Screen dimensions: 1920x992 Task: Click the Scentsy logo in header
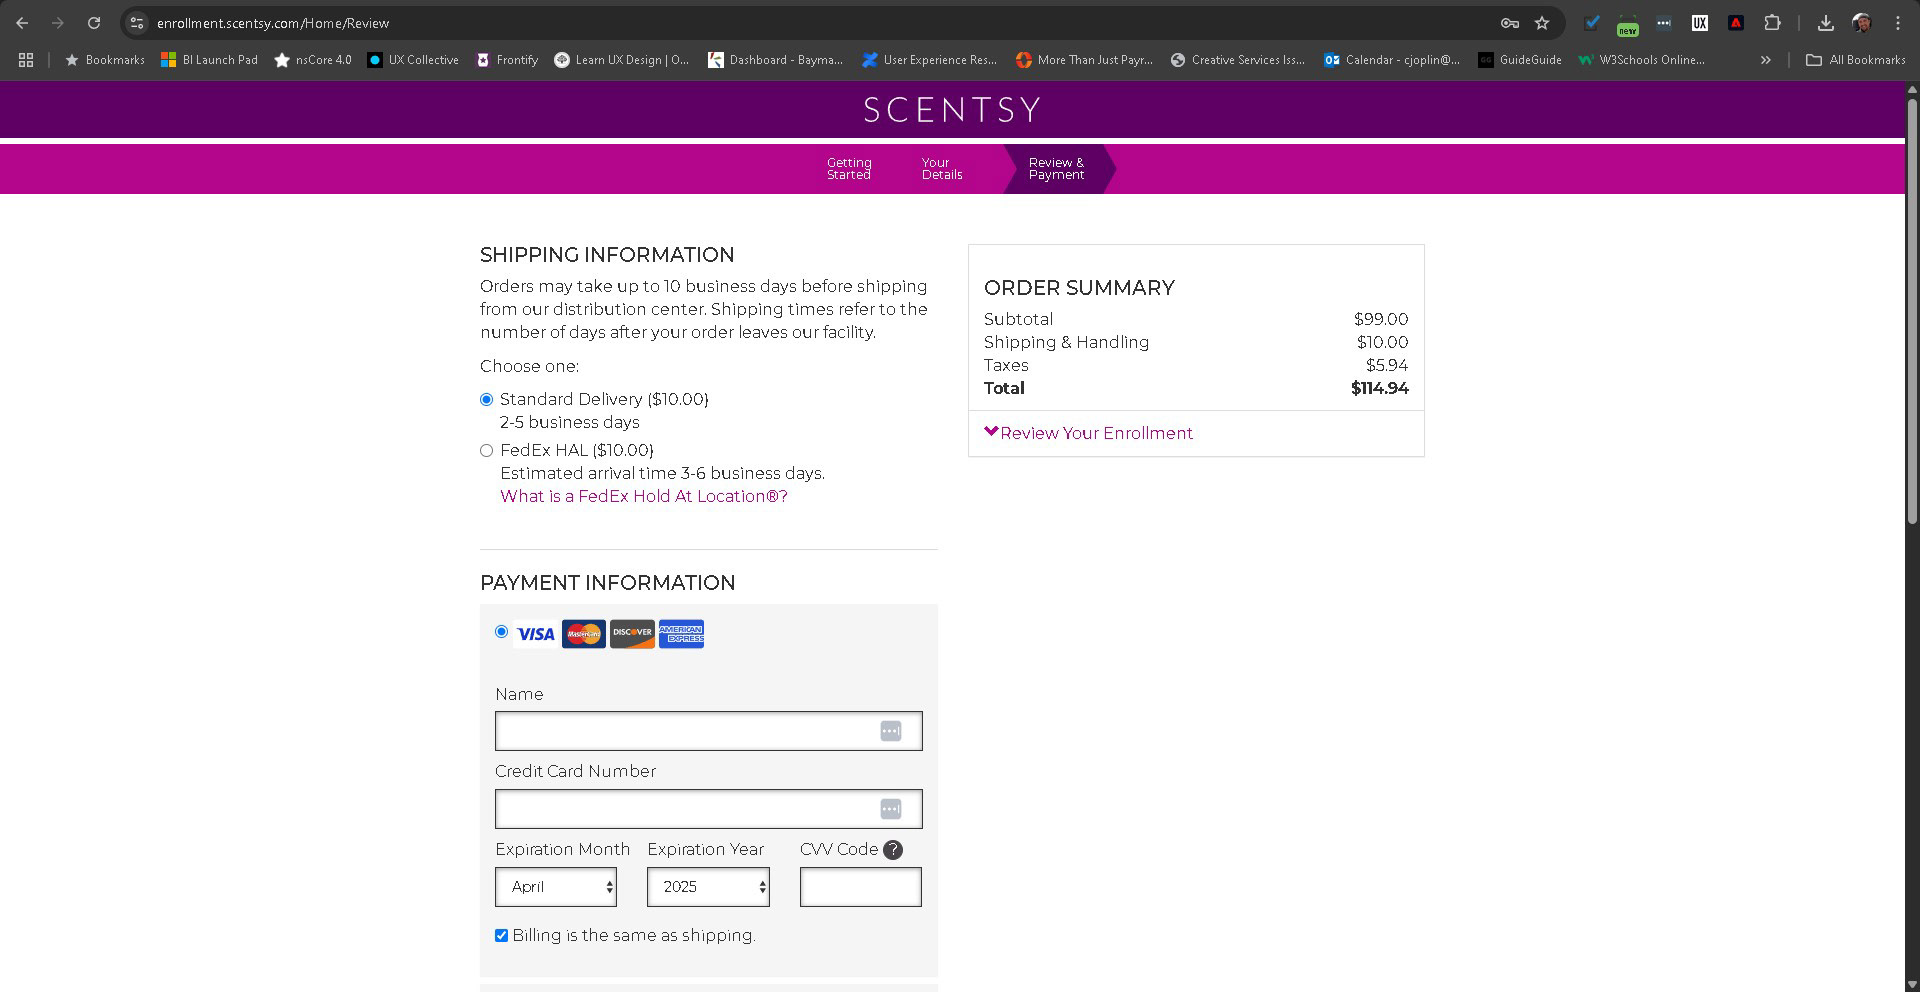coord(952,109)
